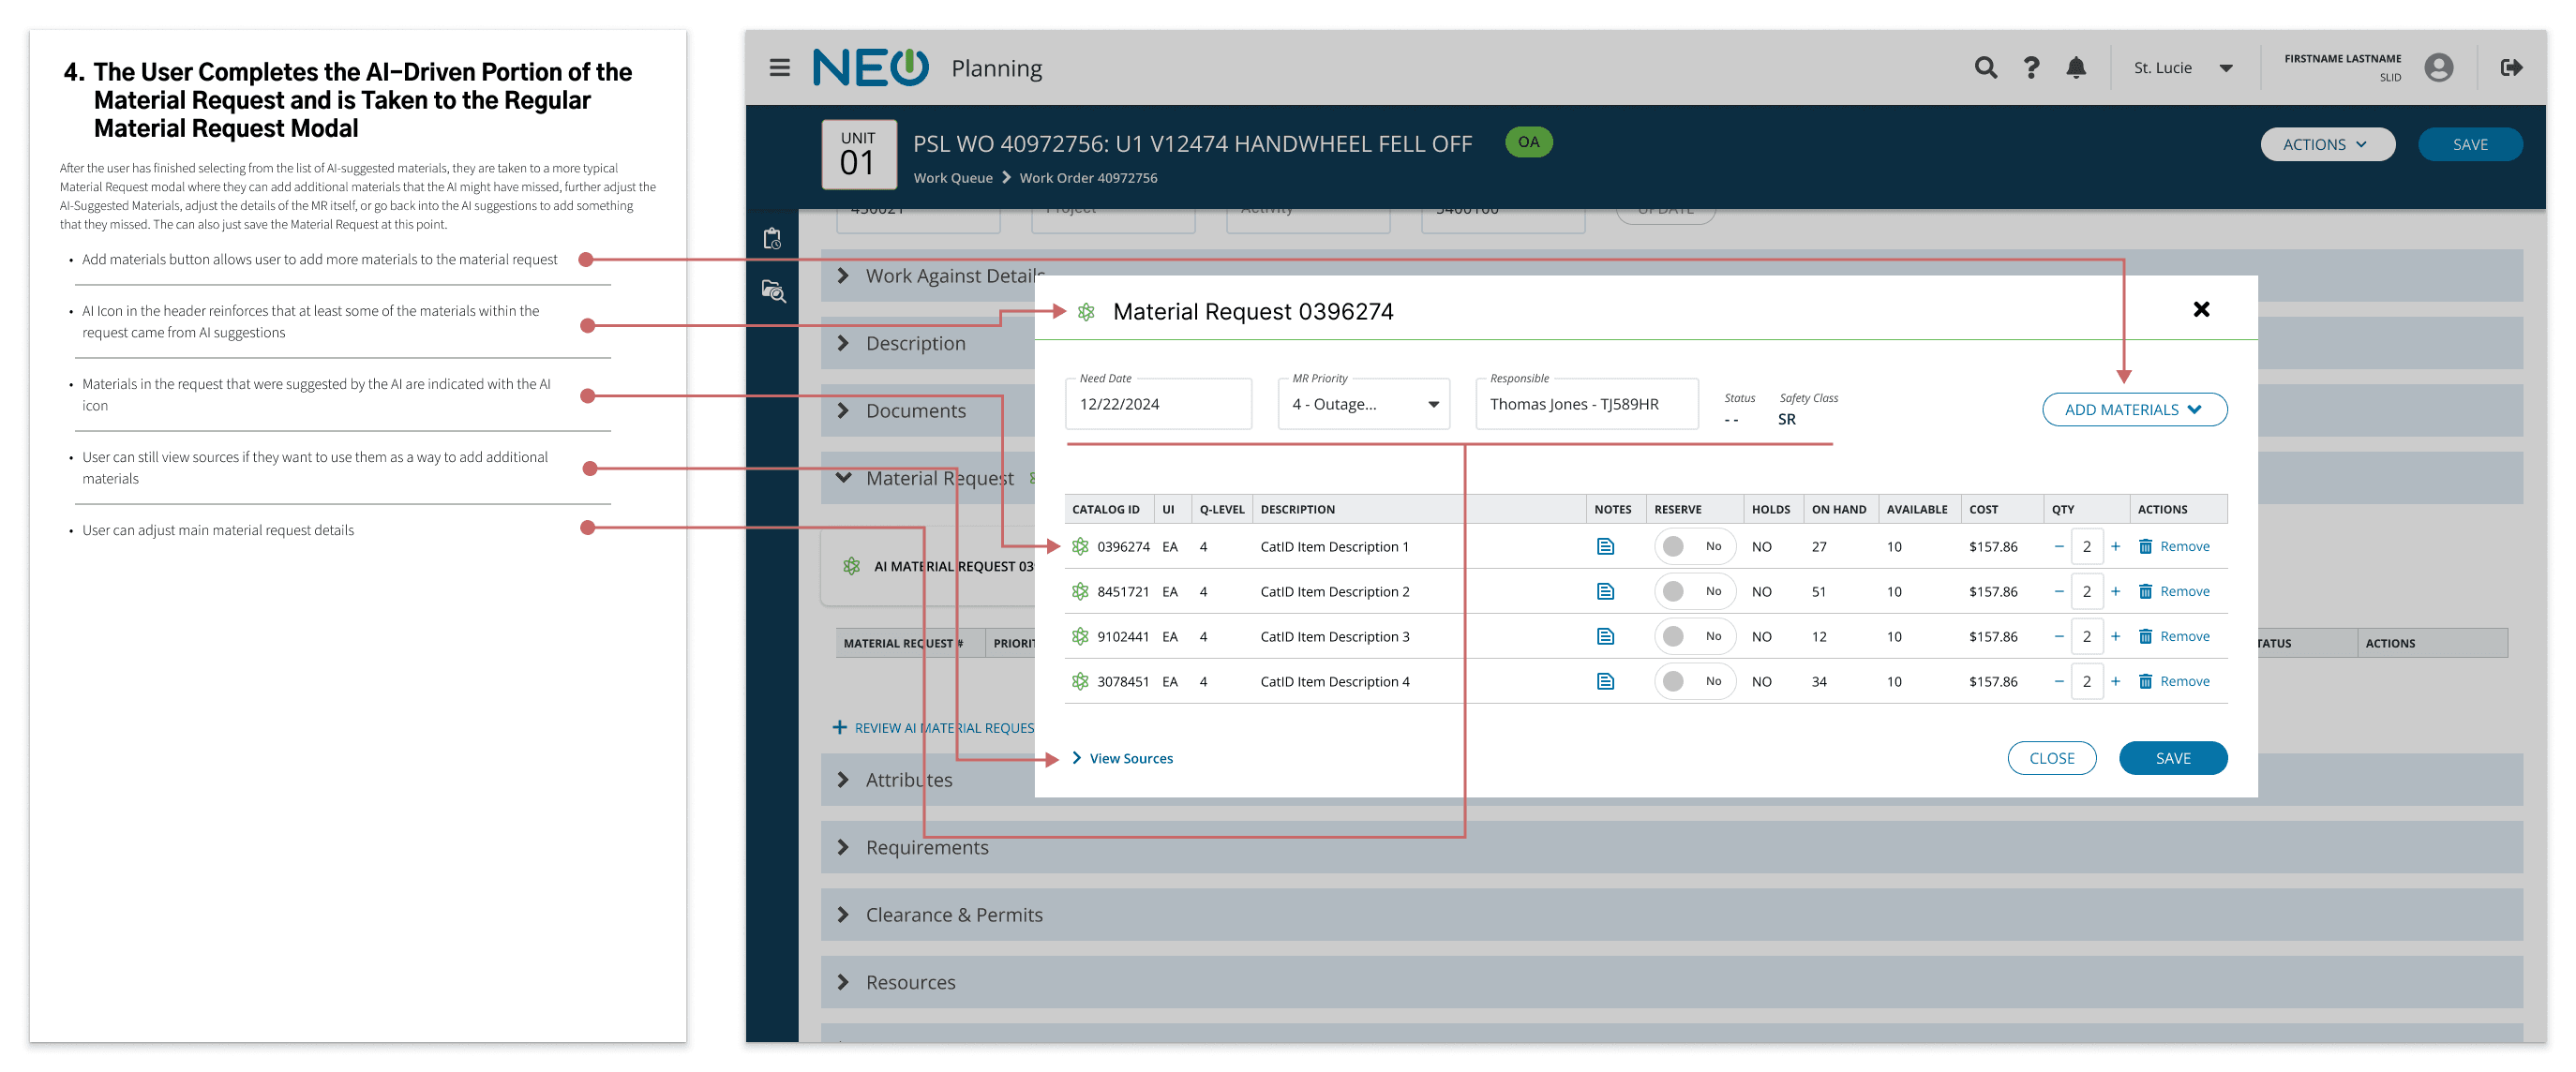Open the MR Priority dropdown

point(1363,404)
